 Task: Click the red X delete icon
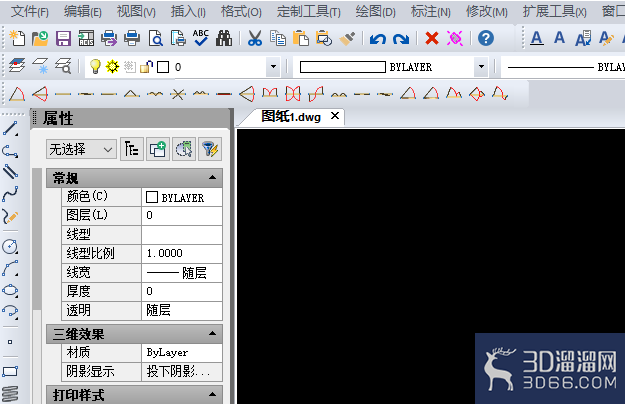(432, 39)
